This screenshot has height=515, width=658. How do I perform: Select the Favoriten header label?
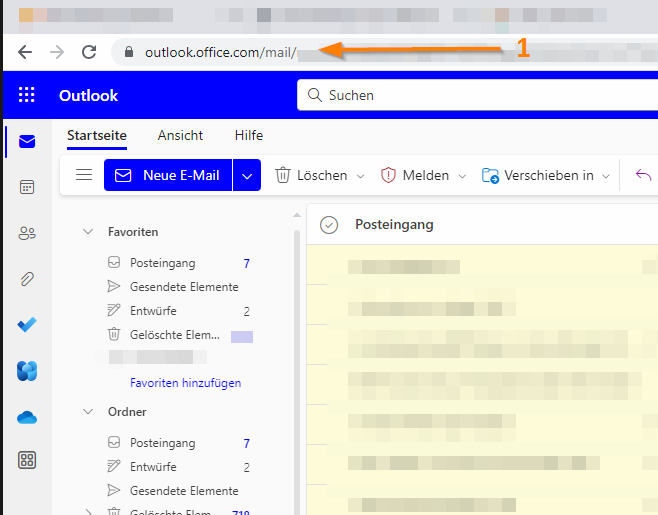(133, 232)
